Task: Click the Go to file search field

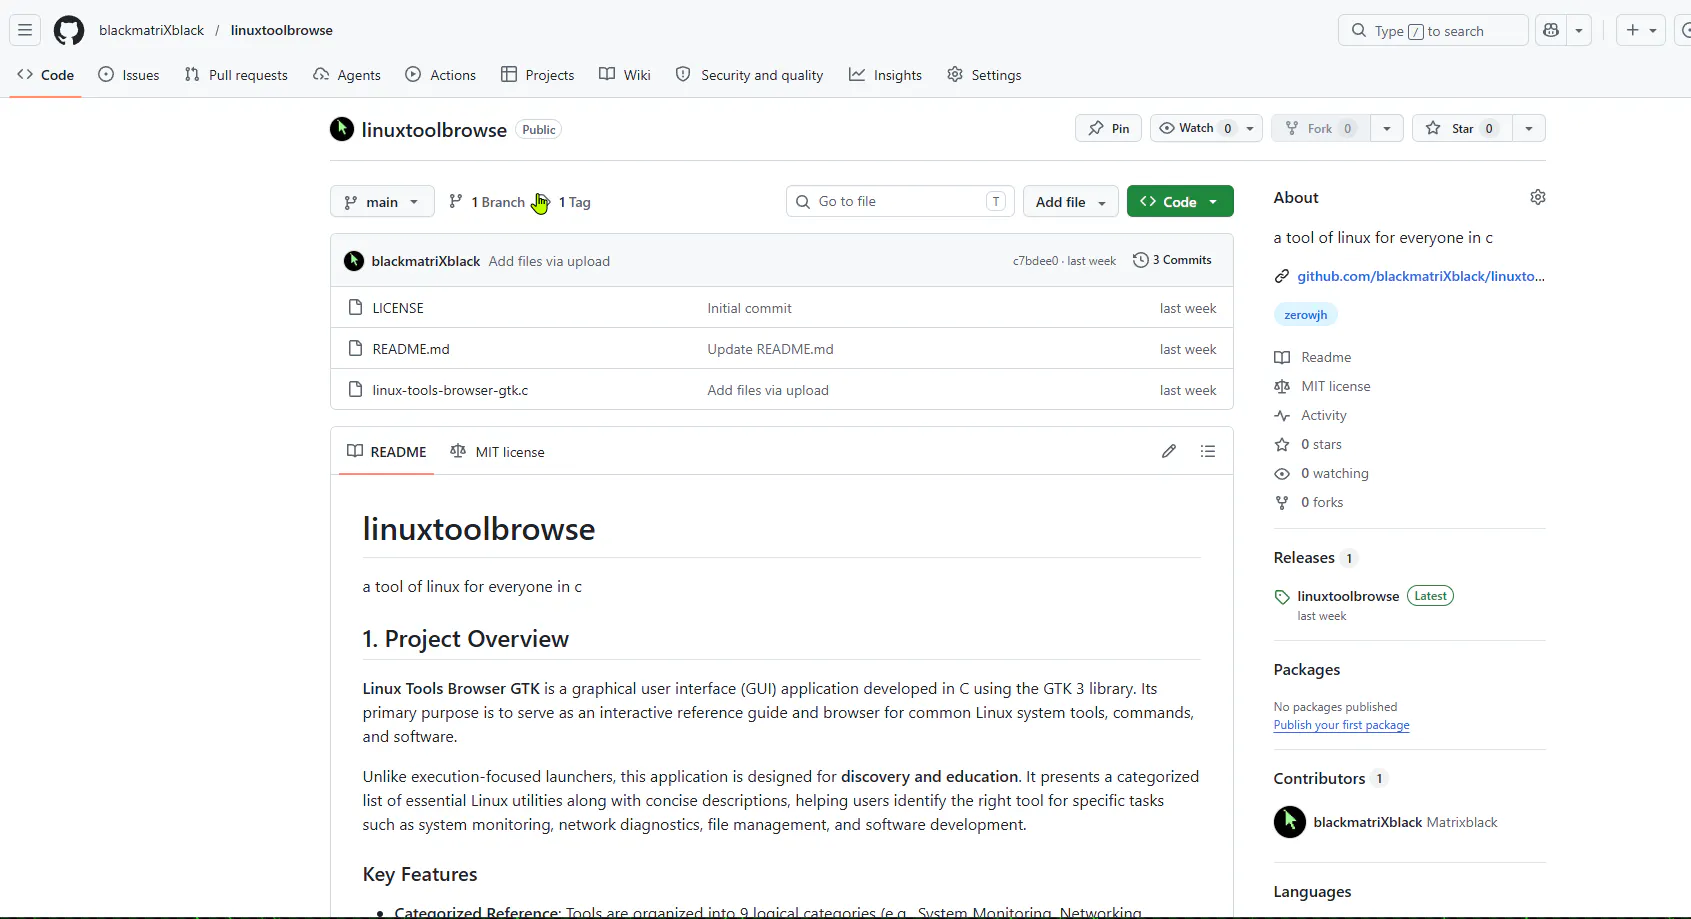Action: (900, 201)
